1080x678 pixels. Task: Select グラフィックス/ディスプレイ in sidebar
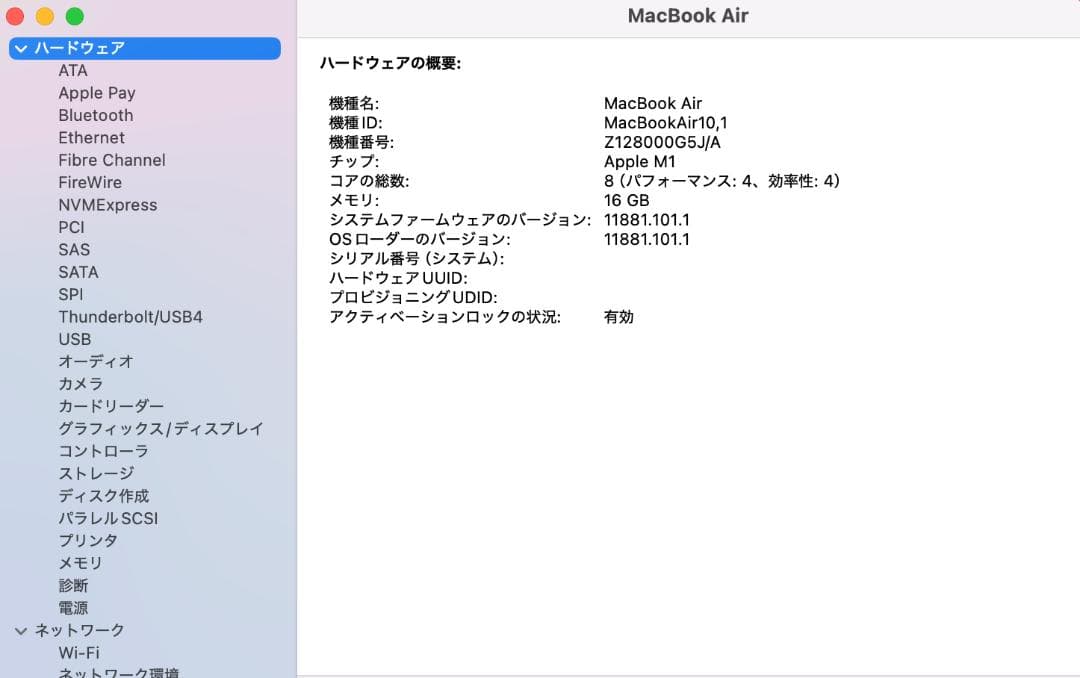(x=162, y=428)
